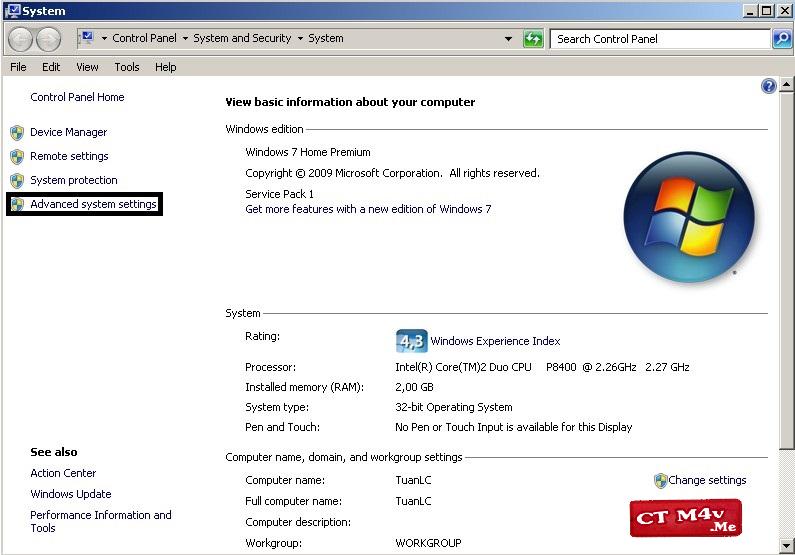Open the Tools menu
Screen dimensions: 795x555
tap(127, 67)
